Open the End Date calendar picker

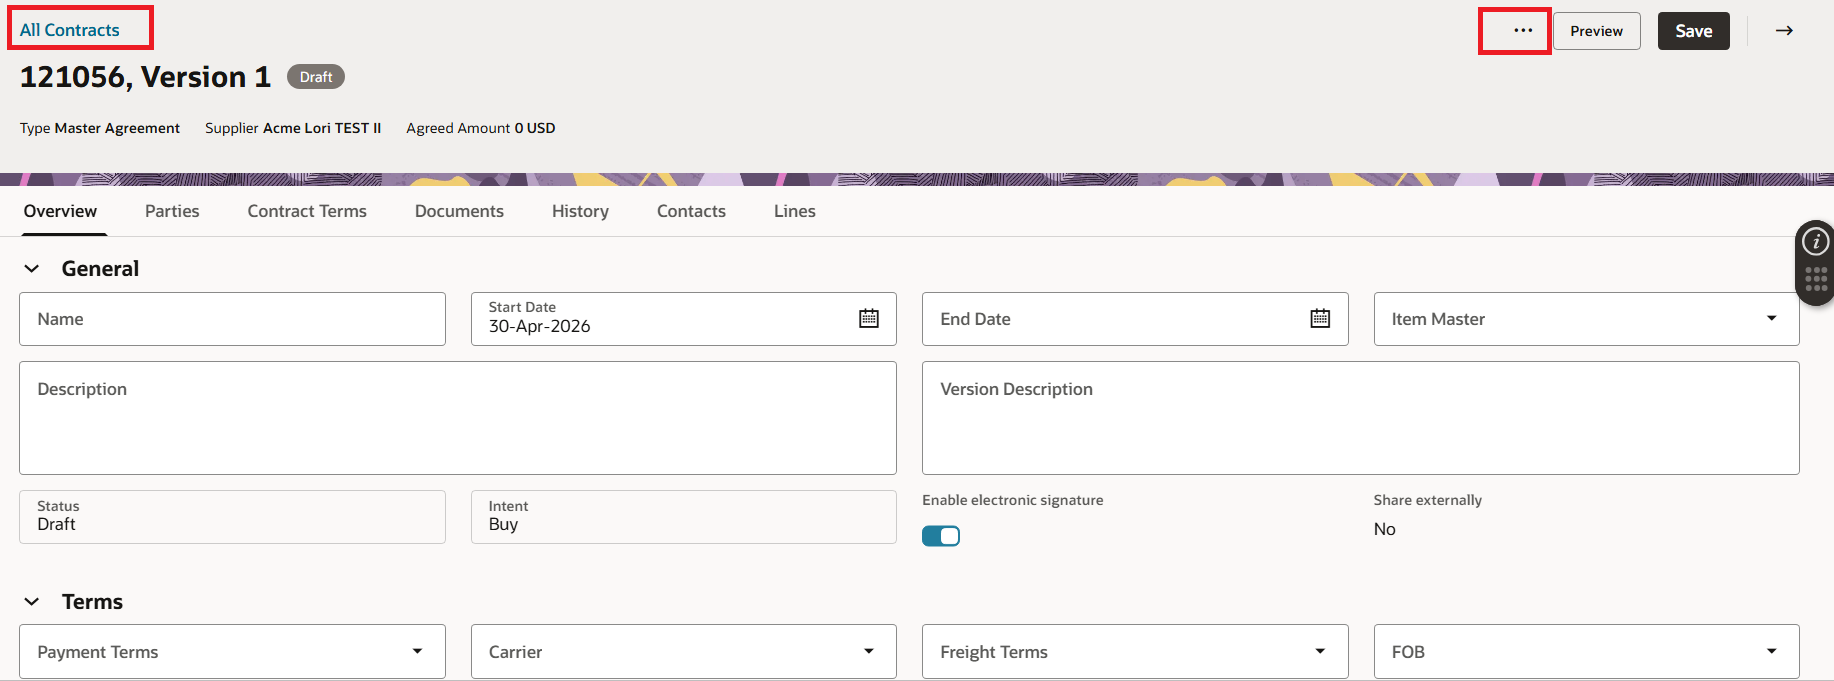click(x=1320, y=318)
